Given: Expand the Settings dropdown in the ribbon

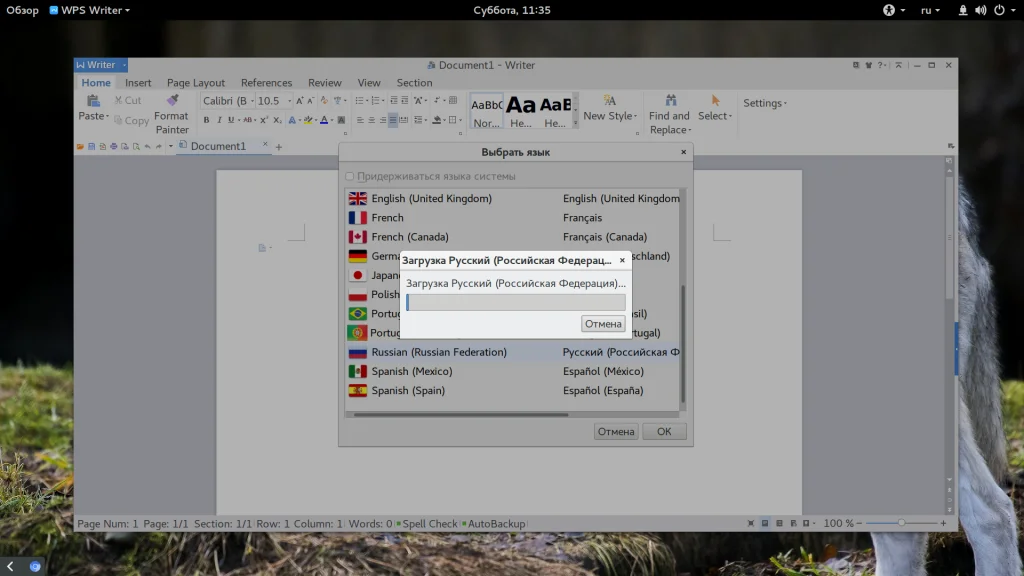Looking at the screenshot, I should pos(764,103).
